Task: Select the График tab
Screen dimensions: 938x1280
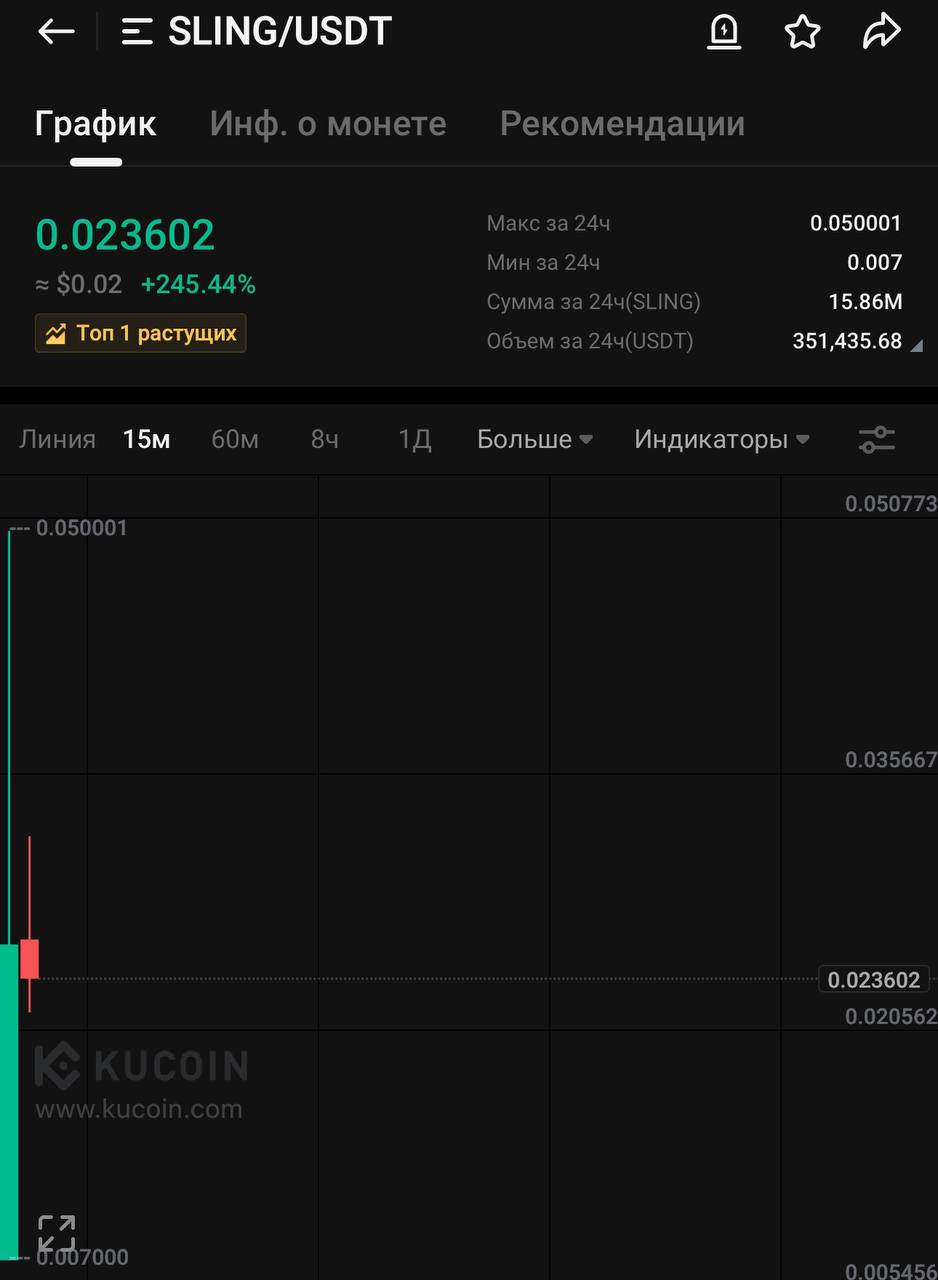Action: click(96, 124)
